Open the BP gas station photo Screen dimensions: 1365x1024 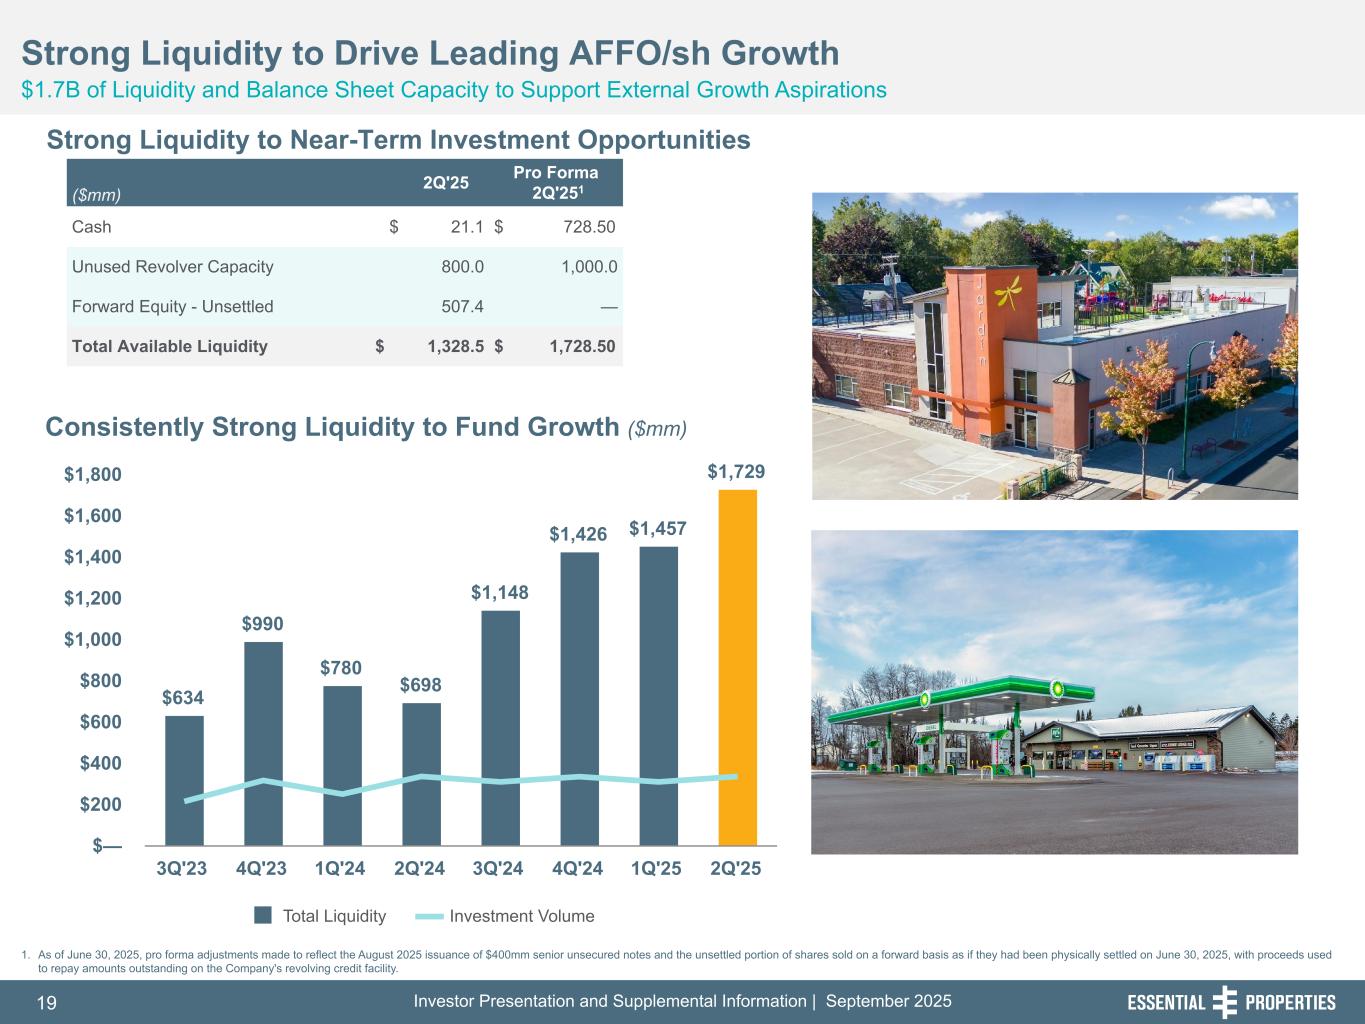pos(1054,692)
